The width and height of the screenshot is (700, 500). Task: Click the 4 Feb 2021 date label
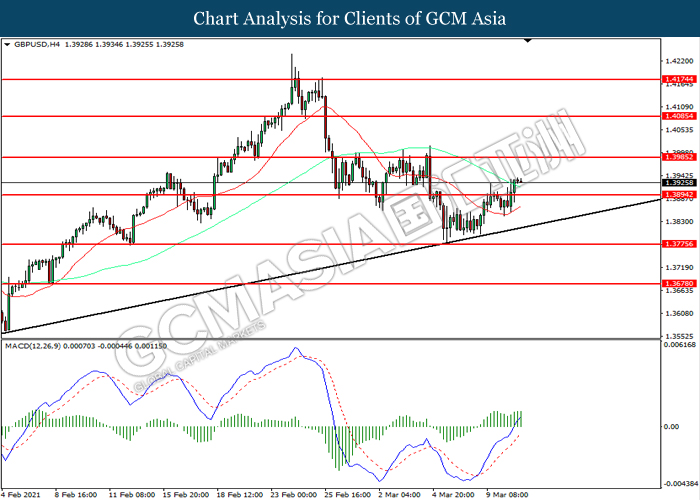21,495
